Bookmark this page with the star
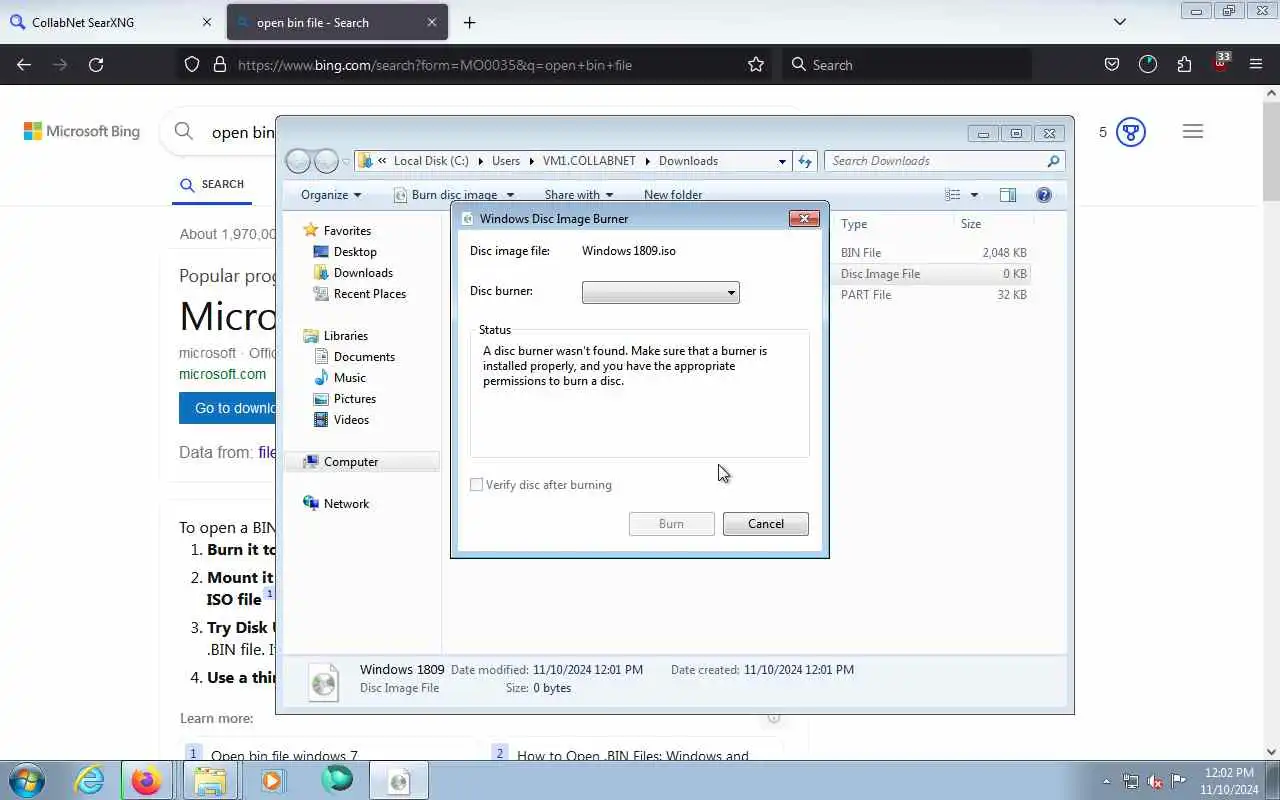 click(x=756, y=64)
